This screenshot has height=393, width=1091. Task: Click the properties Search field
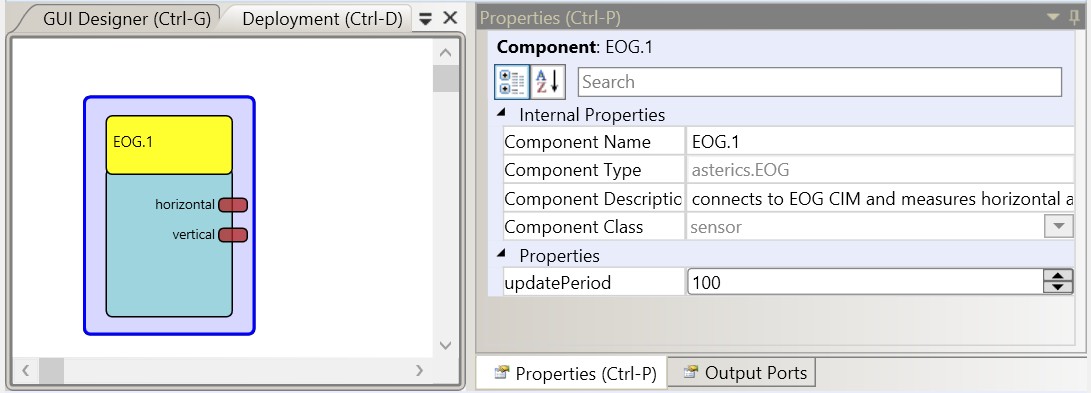(x=820, y=82)
